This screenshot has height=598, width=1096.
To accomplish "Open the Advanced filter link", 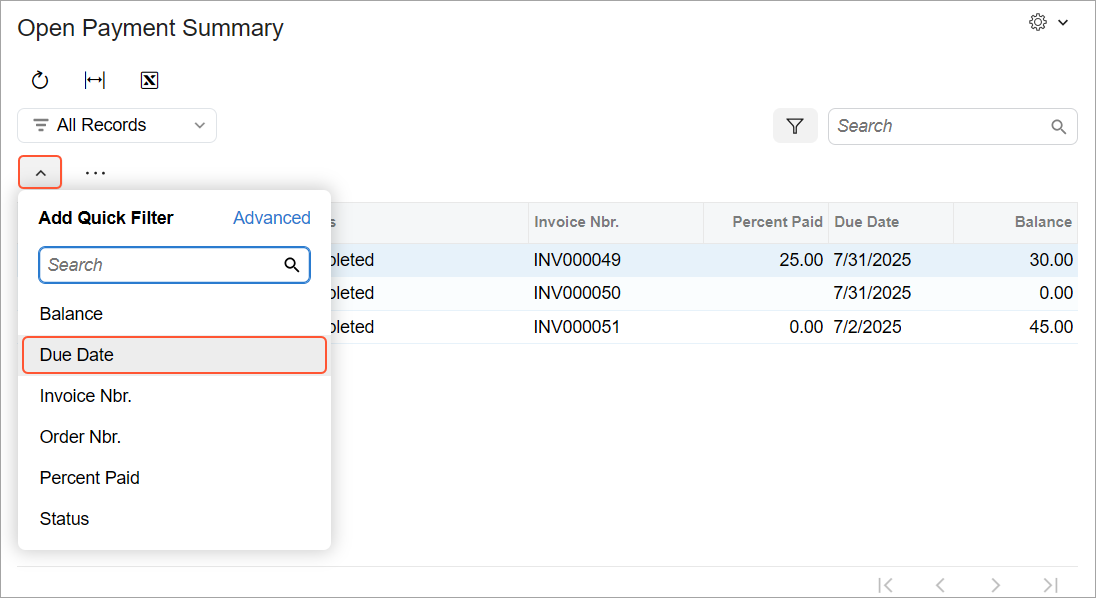I will [x=271, y=218].
